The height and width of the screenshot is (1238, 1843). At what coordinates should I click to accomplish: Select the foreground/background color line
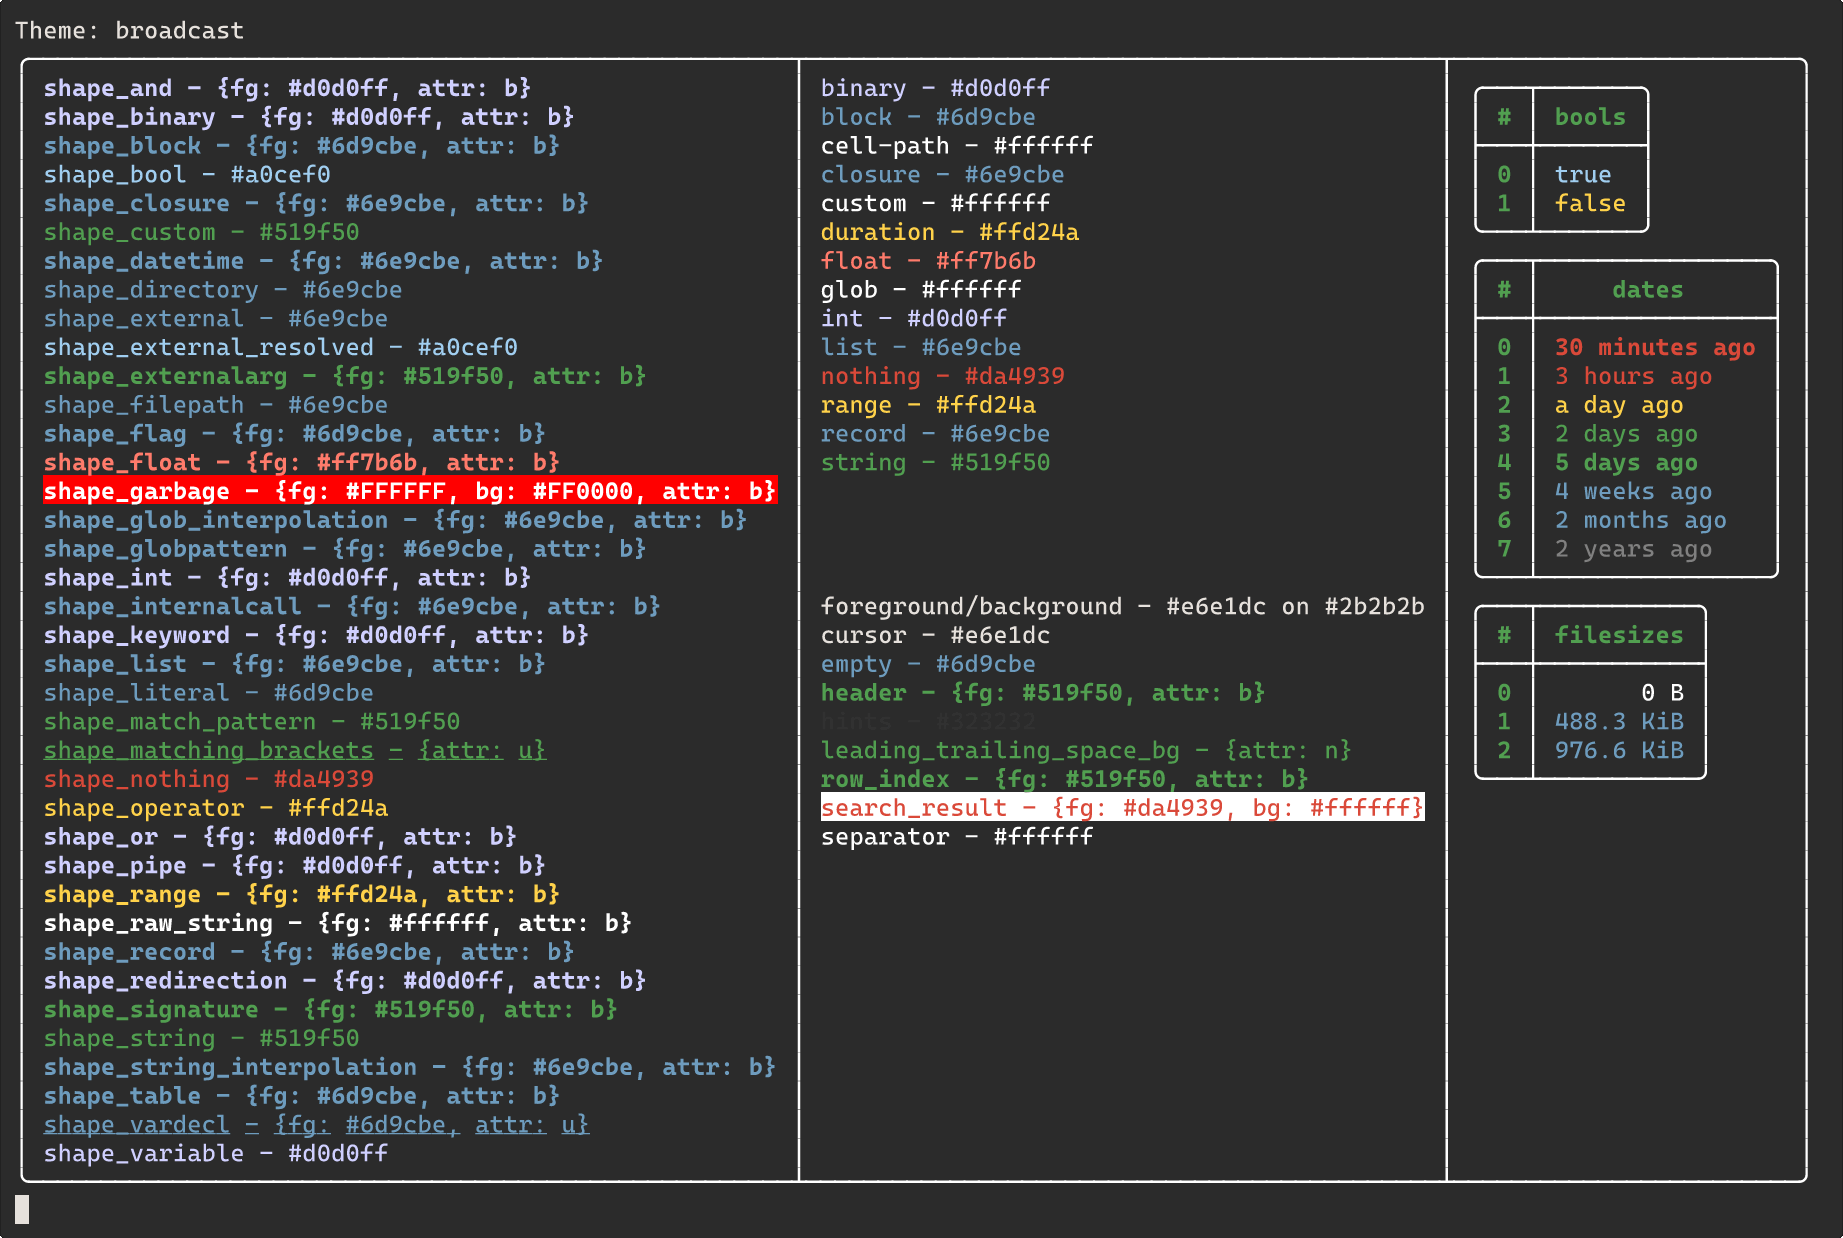1123,607
